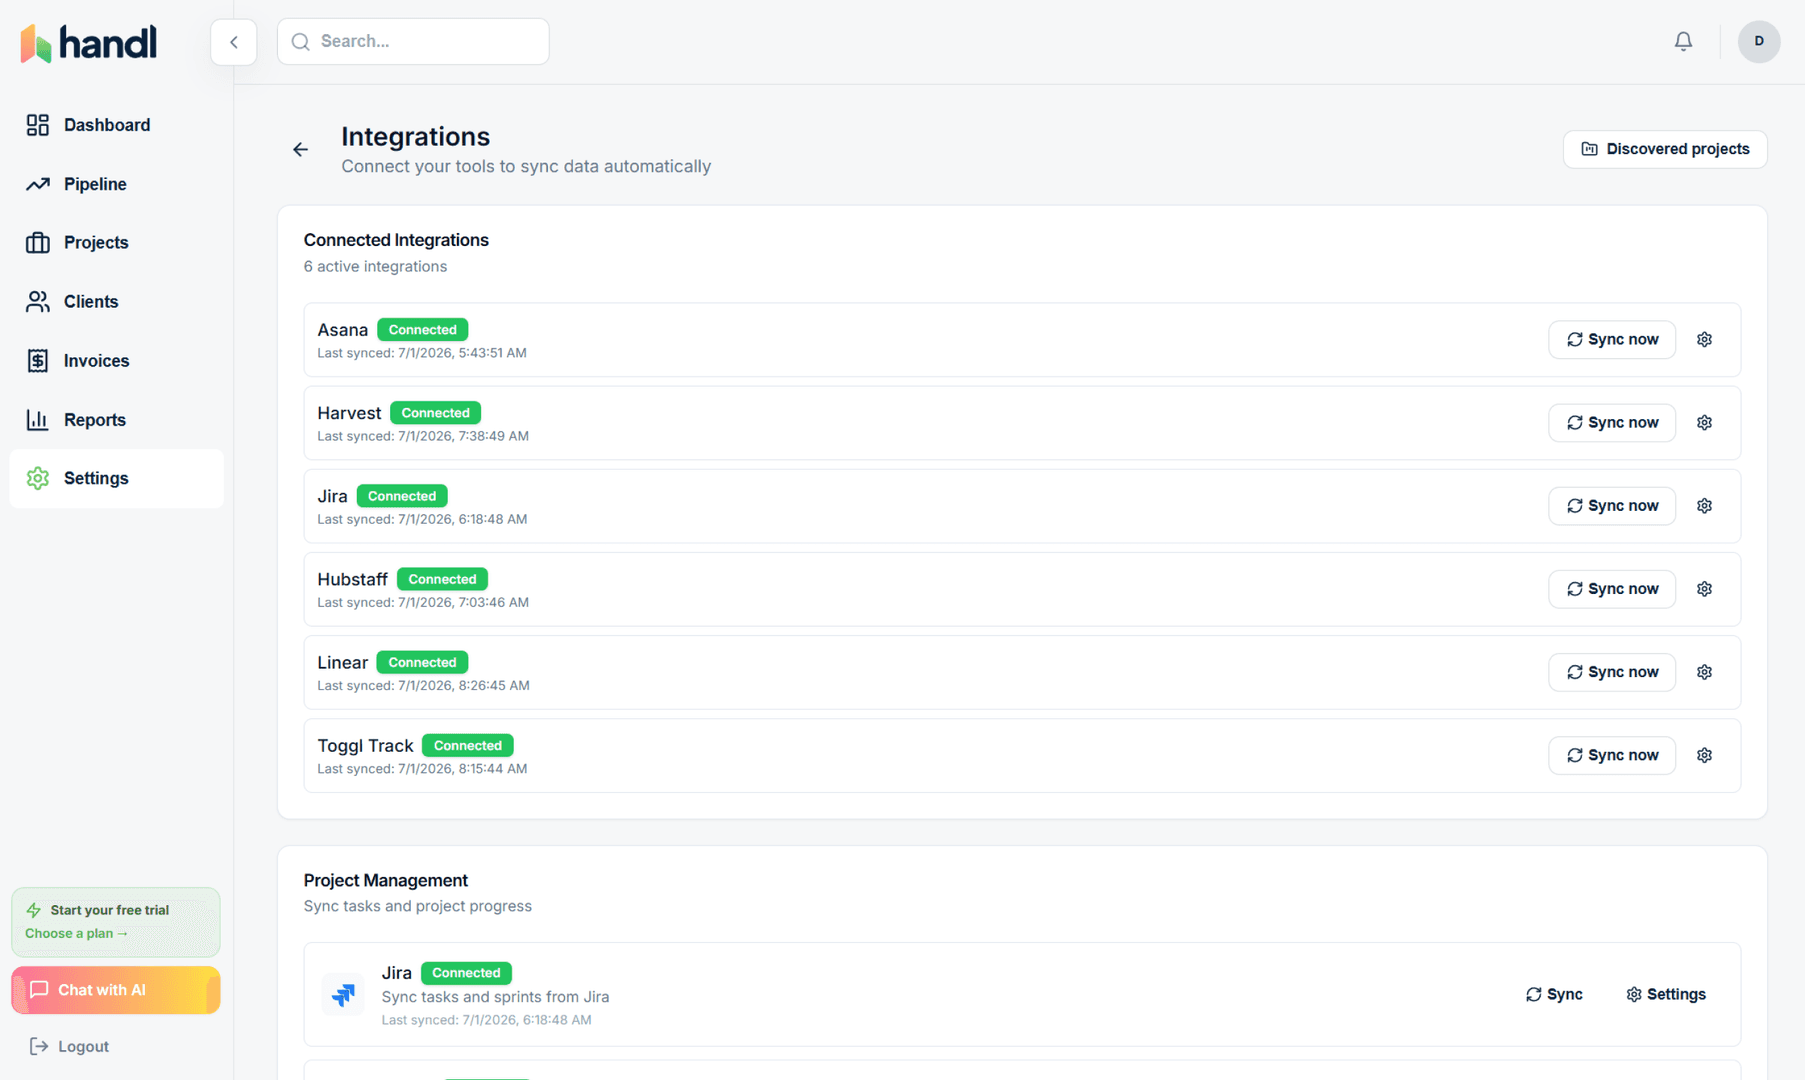Open the notifications bell
This screenshot has width=1805, height=1080.
[1683, 42]
